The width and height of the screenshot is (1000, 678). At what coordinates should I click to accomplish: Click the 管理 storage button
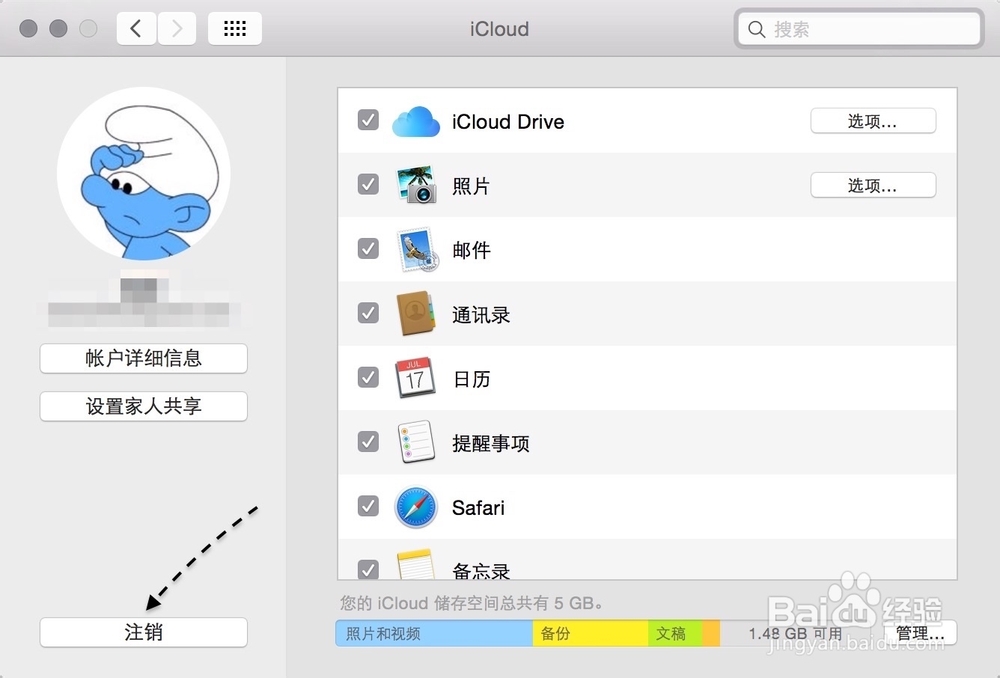pyautogui.click(x=920, y=633)
